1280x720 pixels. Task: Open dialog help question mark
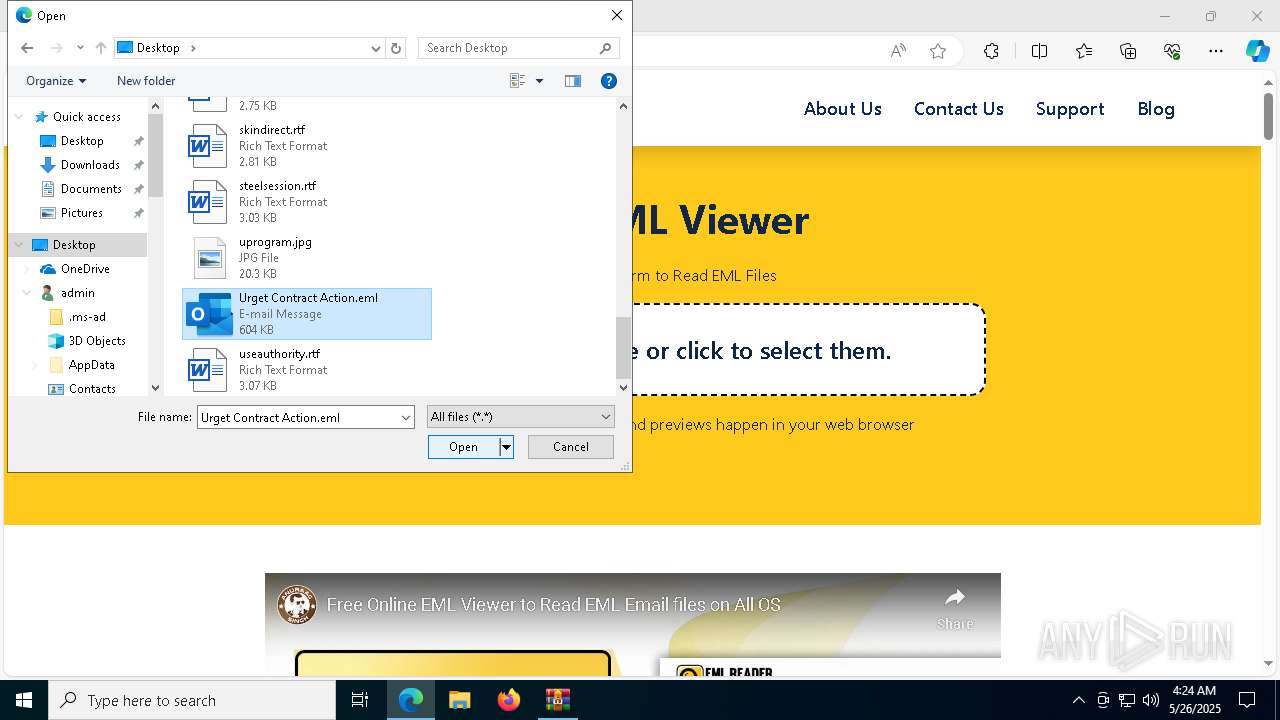[609, 81]
